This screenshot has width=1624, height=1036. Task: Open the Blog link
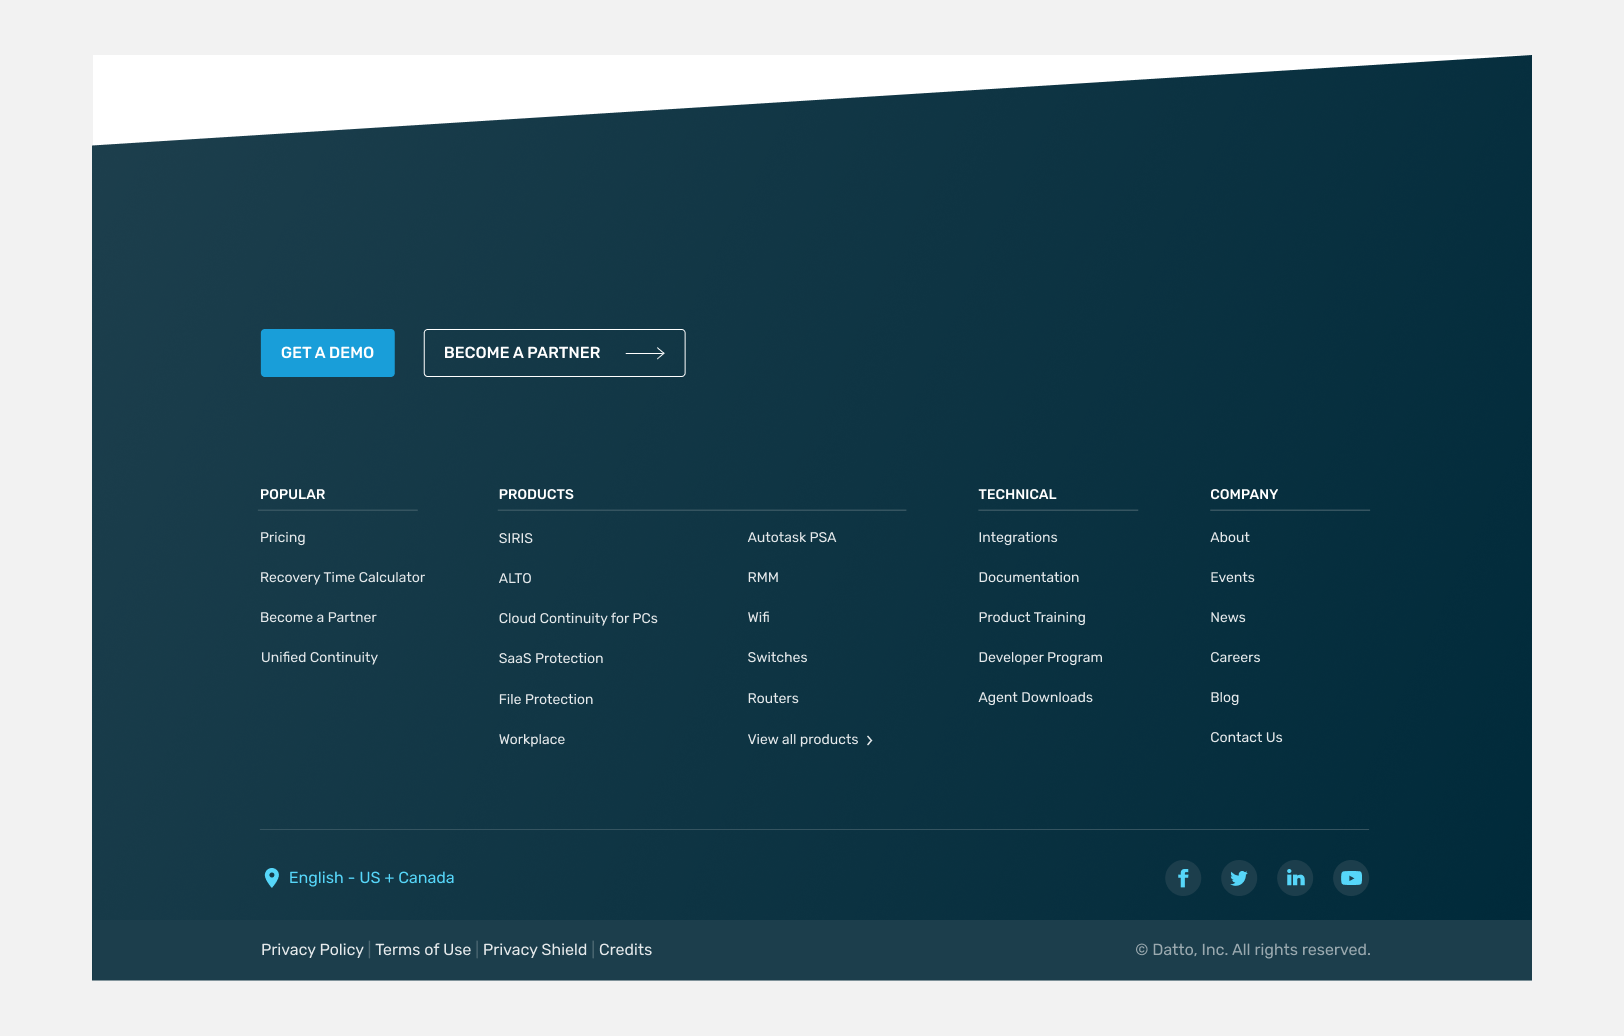(1225, 697)
